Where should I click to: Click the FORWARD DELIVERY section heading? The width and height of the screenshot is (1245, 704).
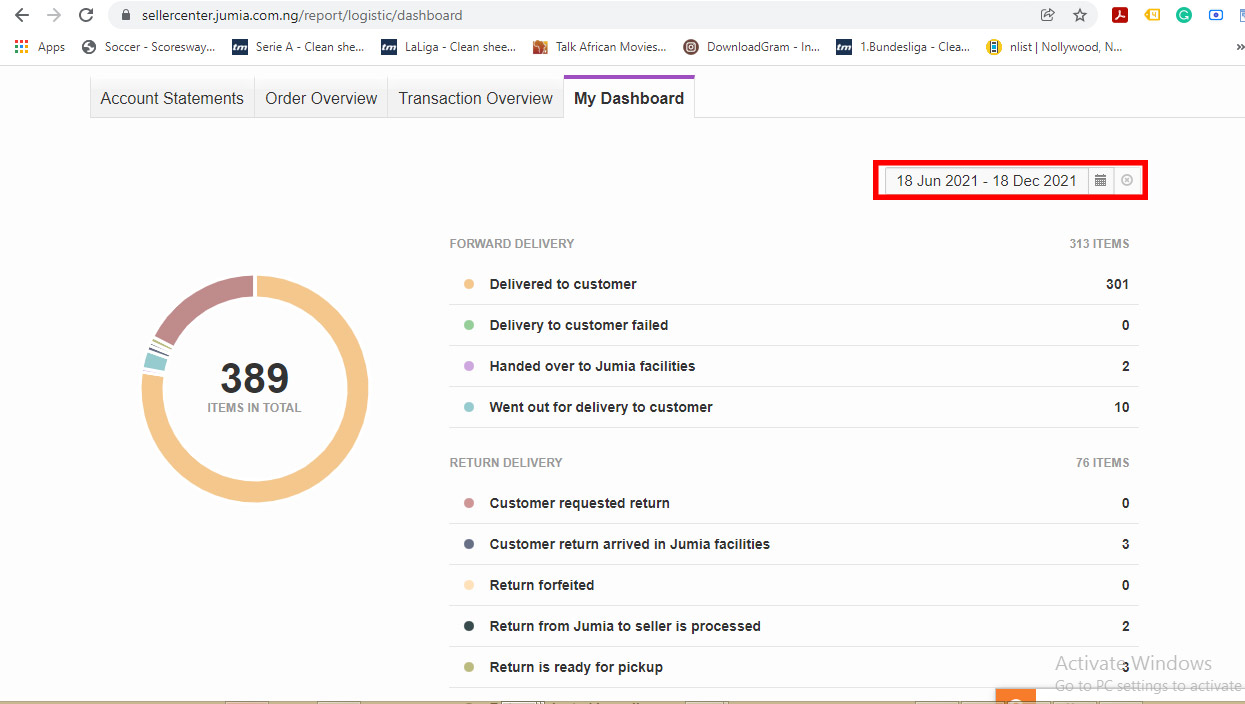pos(512,244)
